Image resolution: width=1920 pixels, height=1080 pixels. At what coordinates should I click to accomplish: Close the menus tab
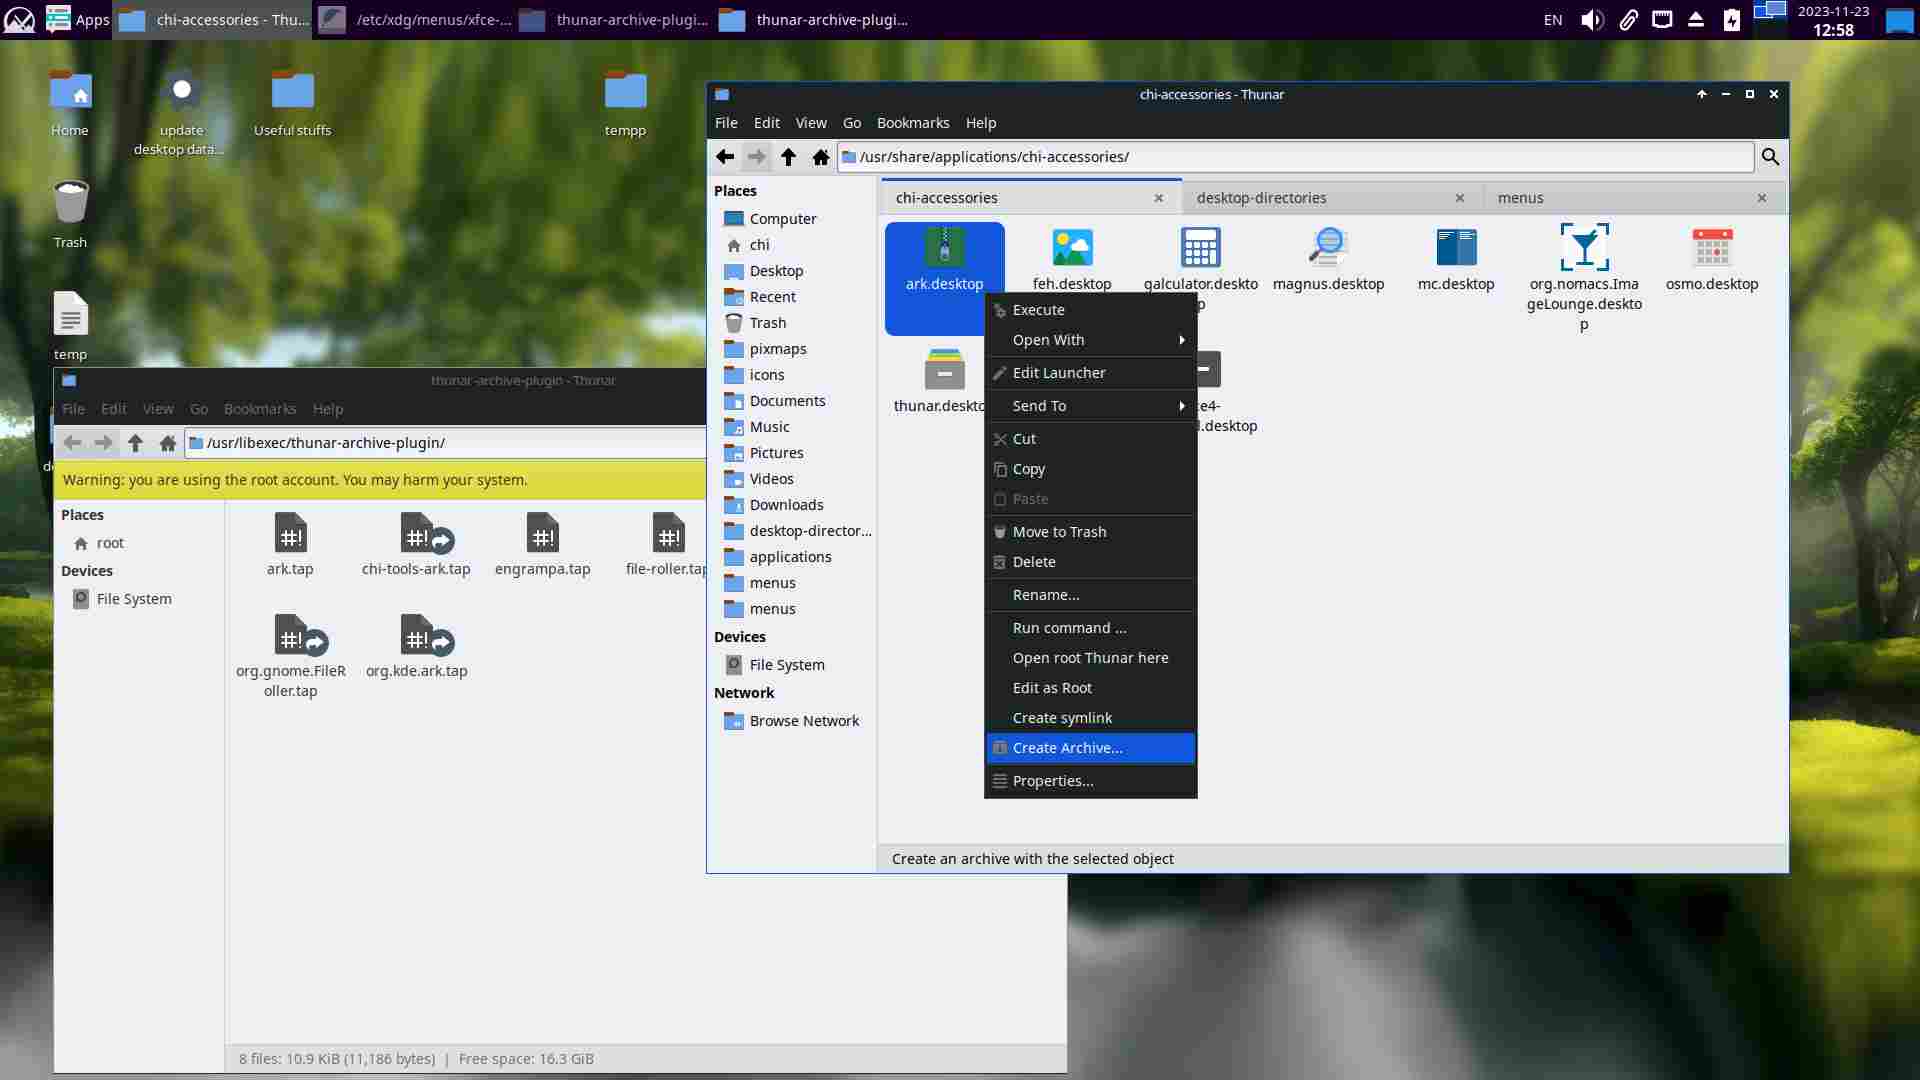(1762, 198)
